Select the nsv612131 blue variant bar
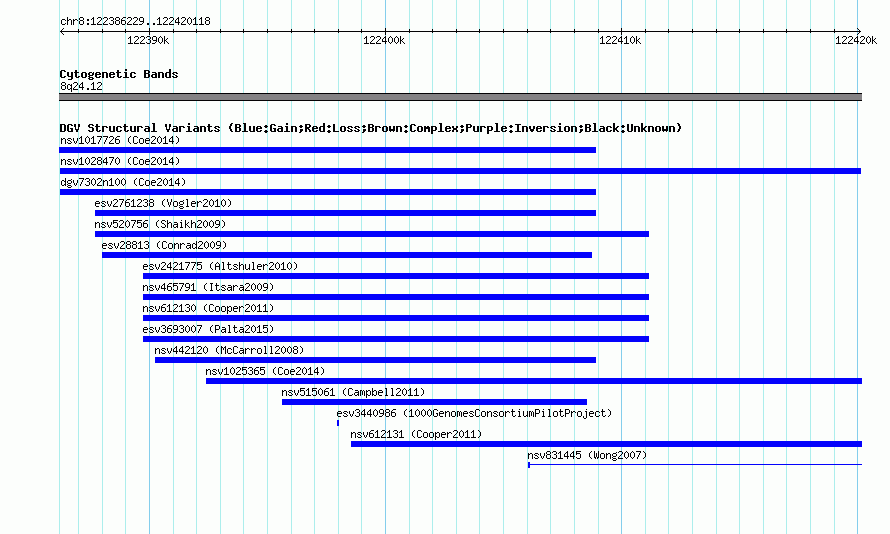Viewport: 890px width, 534px height. 606,444
